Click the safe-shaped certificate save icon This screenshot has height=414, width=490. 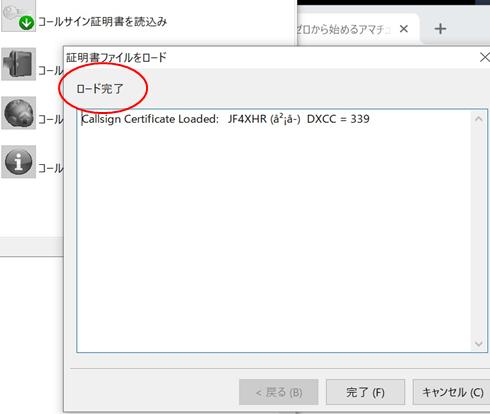click(x=18, y=64)
